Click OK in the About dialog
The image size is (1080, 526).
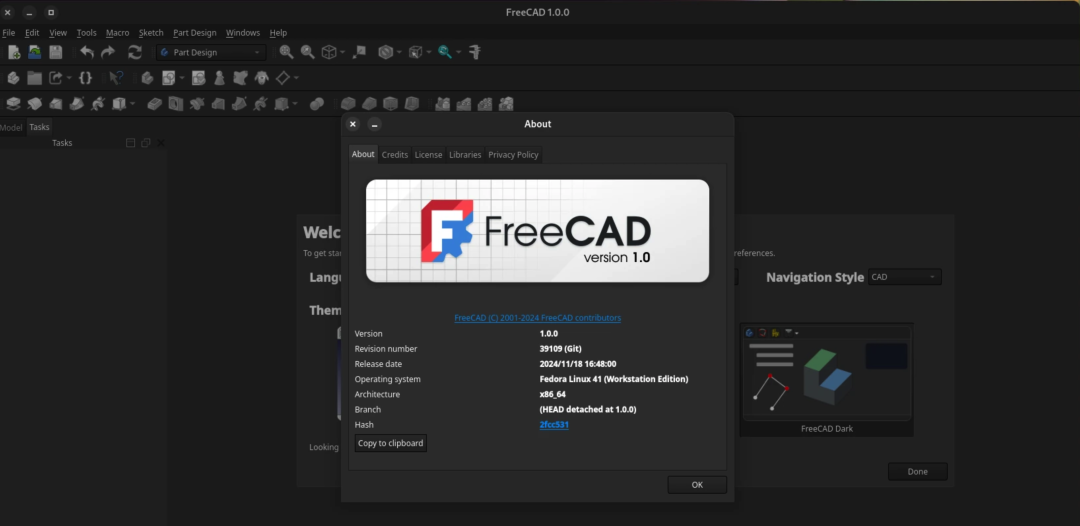(697, 485)
